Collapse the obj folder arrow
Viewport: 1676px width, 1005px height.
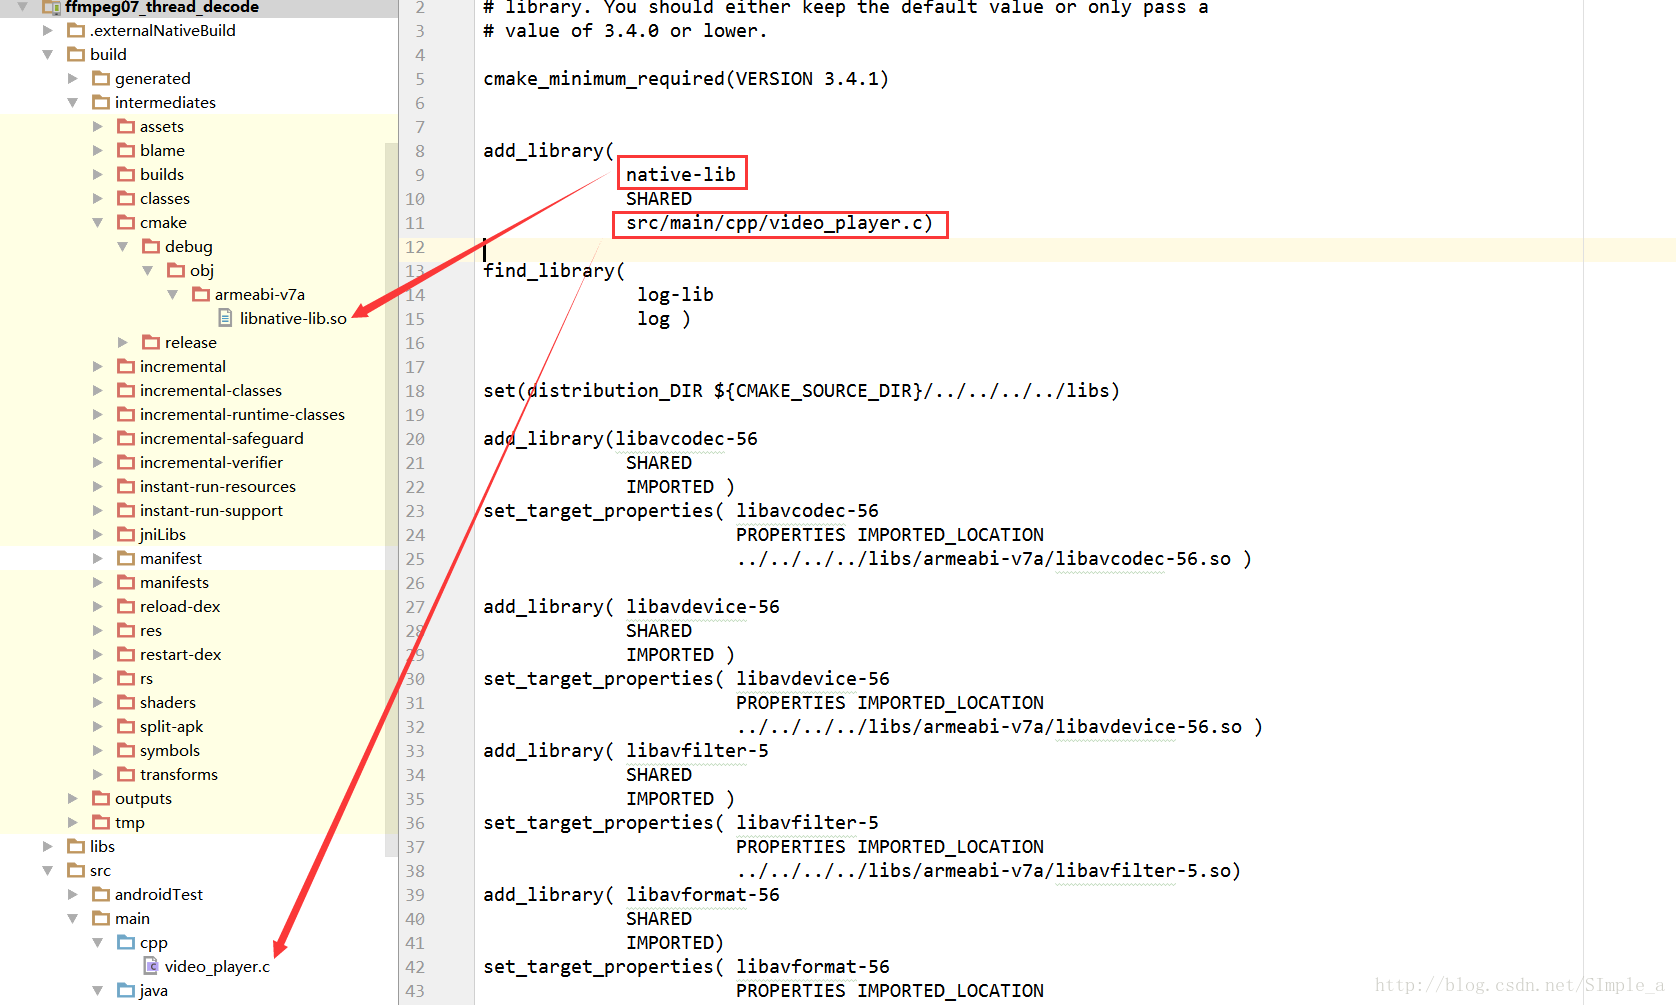point(148,270)
